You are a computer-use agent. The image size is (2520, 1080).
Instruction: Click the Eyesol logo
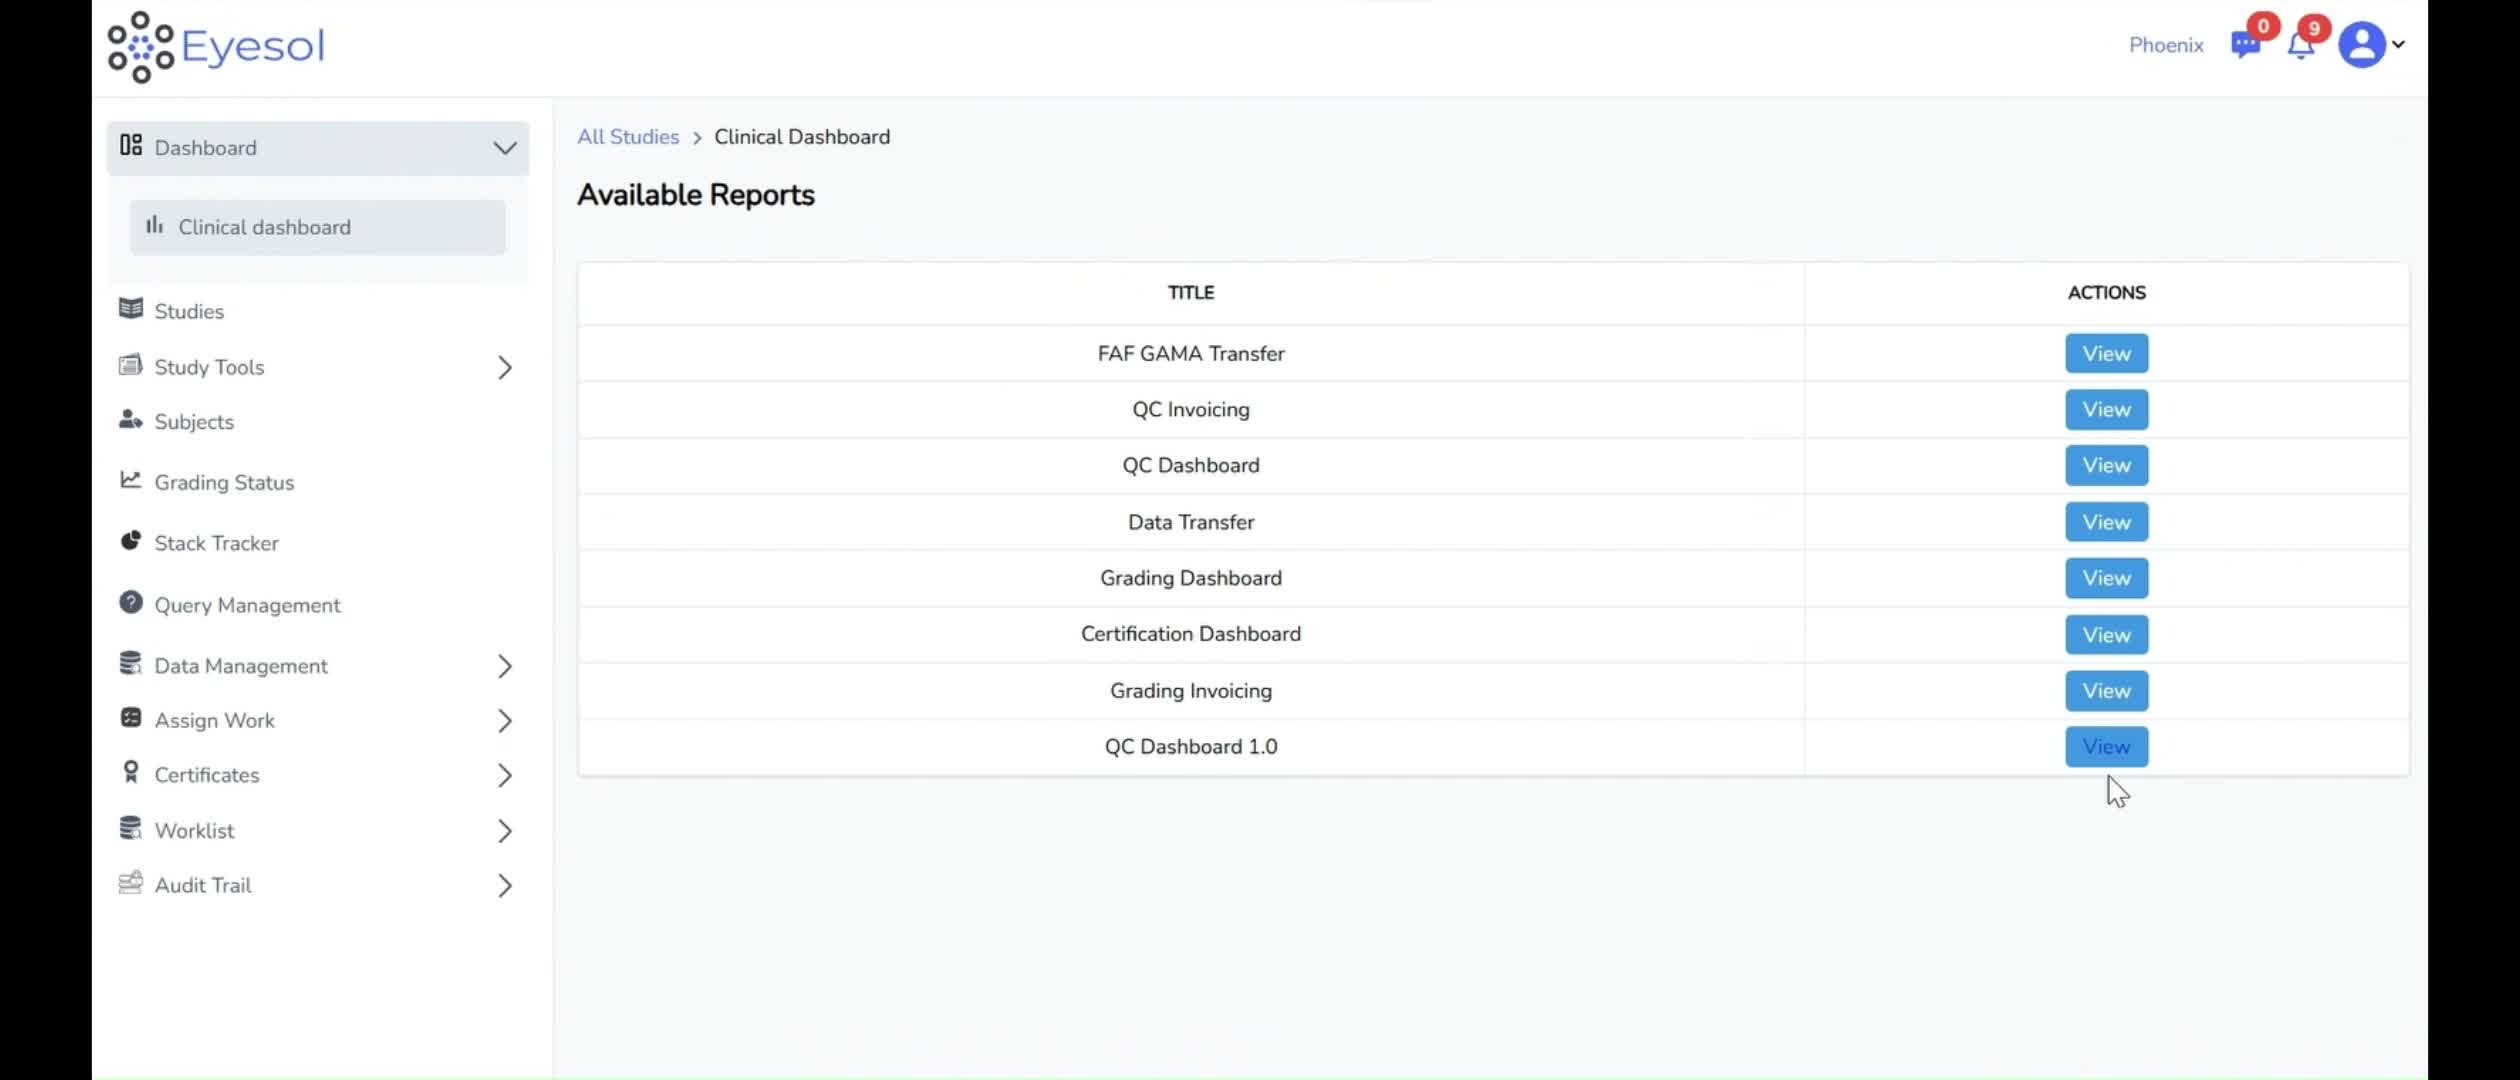(x=217, y=46)
